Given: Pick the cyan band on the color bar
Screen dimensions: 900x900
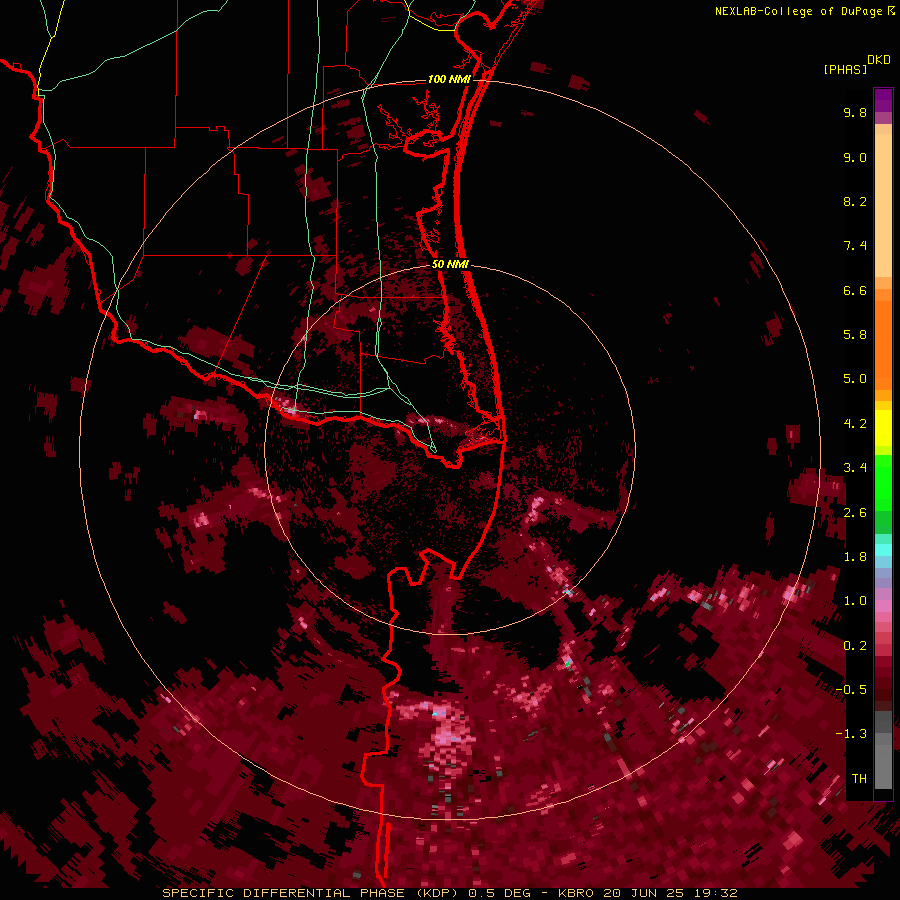Looking at the screenshot, I should point(883,550).
